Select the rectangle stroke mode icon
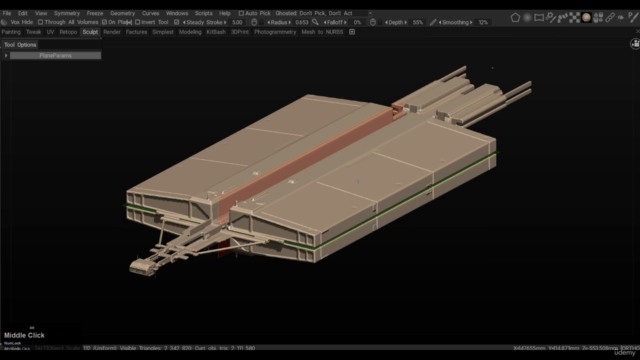Image resolution: width=640 pixels, height=360 pixels. coord(539,18)
